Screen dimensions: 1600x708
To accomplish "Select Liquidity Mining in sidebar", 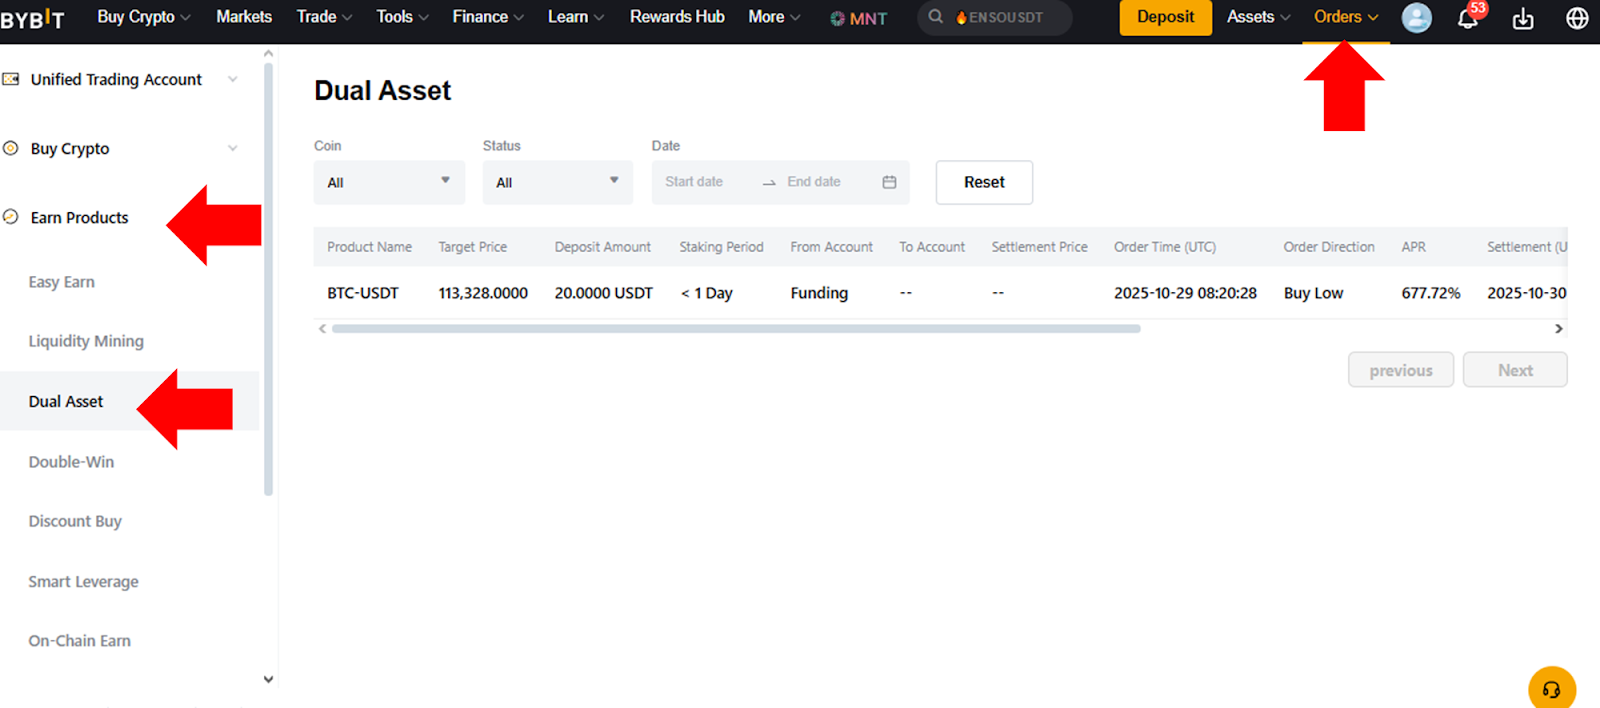I will pos(86,341).
